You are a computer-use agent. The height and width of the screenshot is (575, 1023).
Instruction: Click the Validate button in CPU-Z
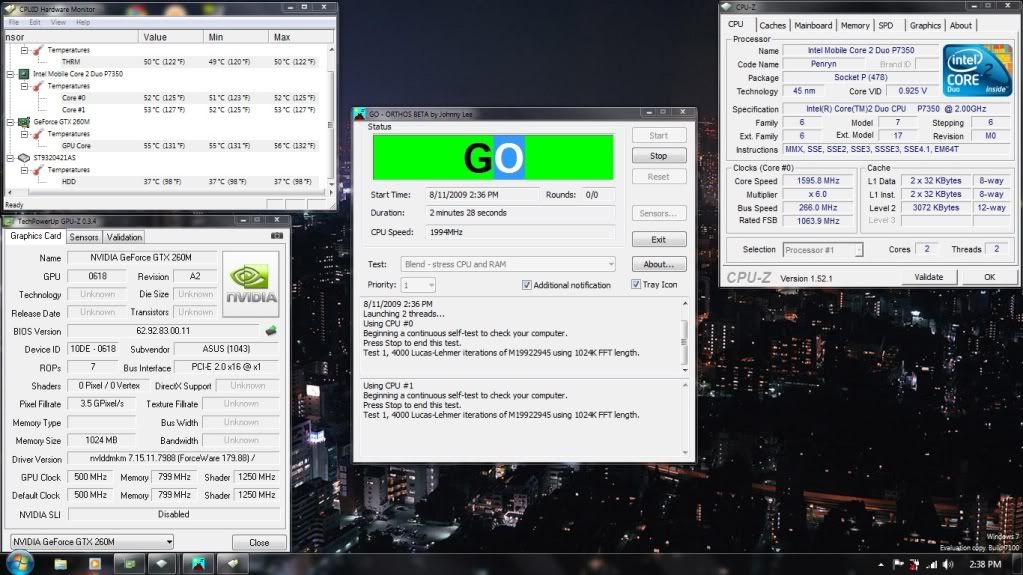point(928,277)
